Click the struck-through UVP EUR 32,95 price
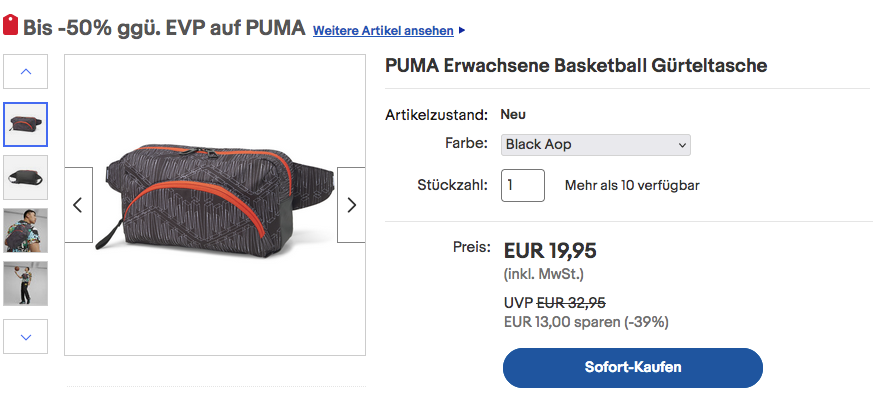The image size is (884, 394). pos(571,303)
